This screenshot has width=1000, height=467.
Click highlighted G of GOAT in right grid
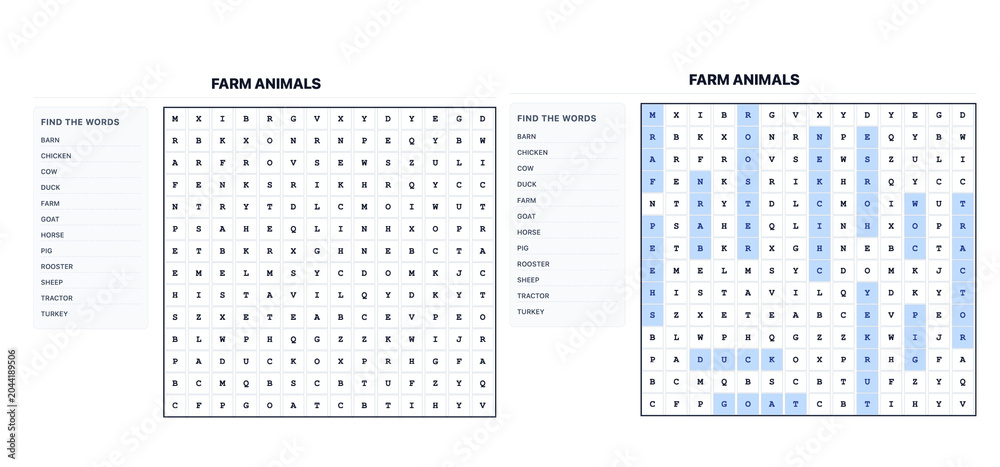point(724,404)
